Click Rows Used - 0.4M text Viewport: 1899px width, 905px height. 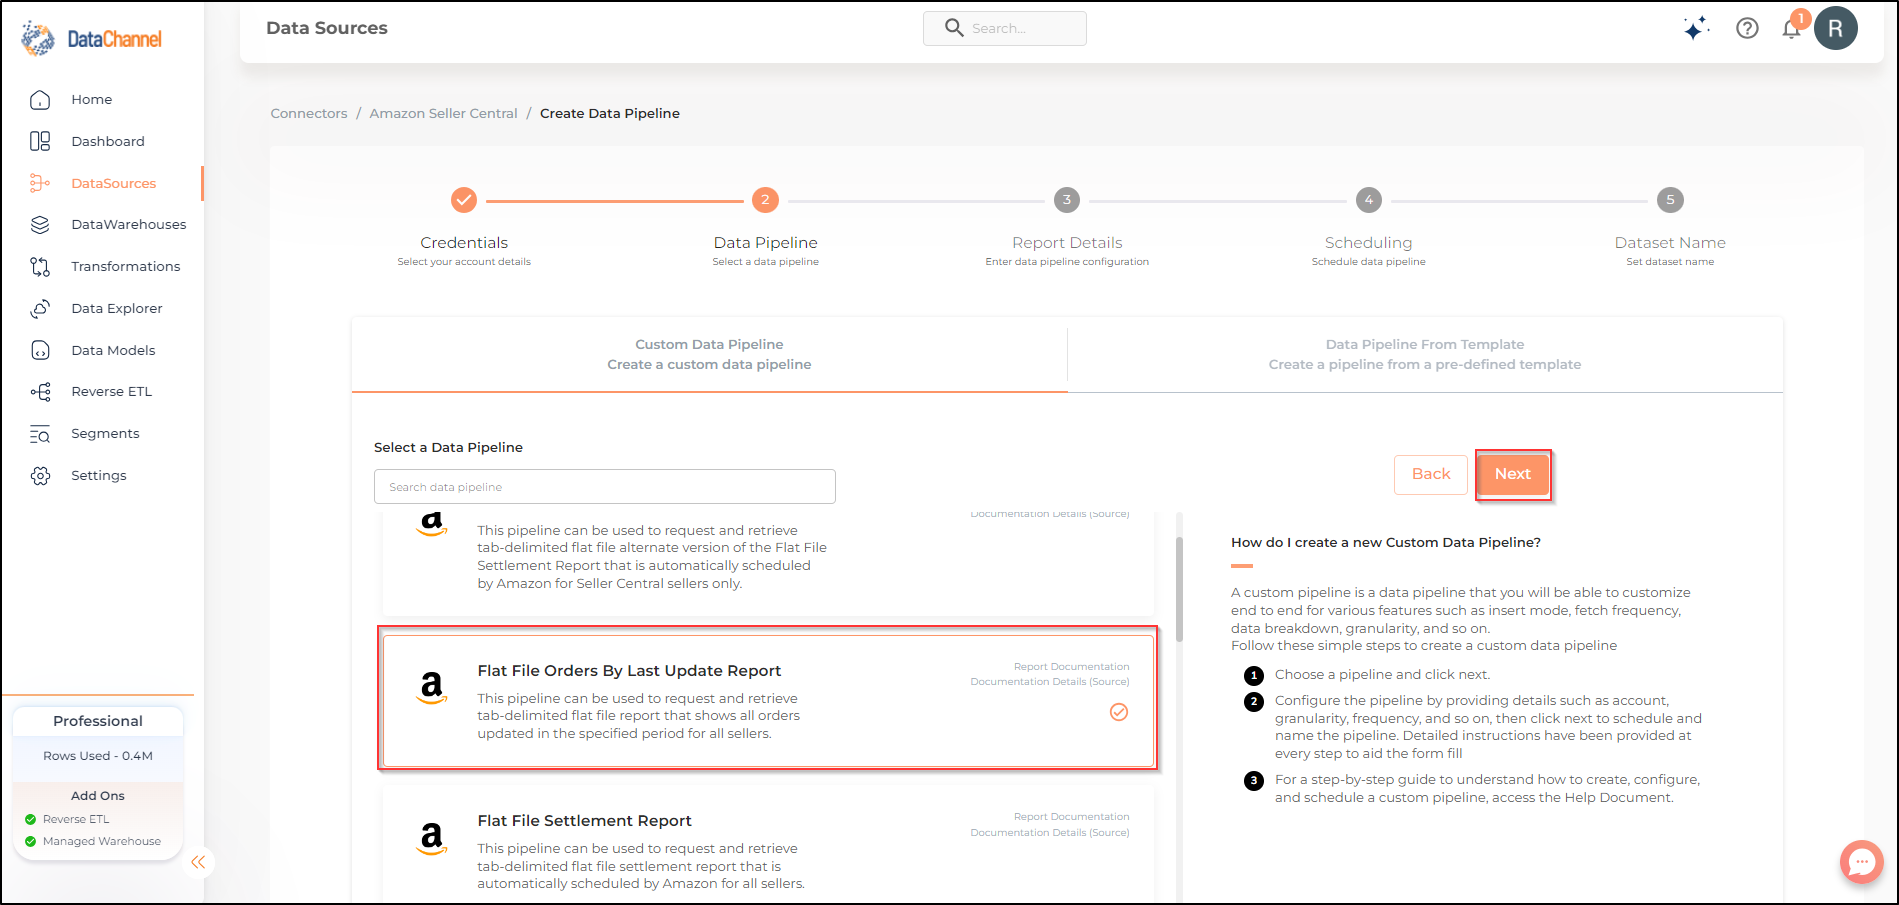(x=98, y=756)
